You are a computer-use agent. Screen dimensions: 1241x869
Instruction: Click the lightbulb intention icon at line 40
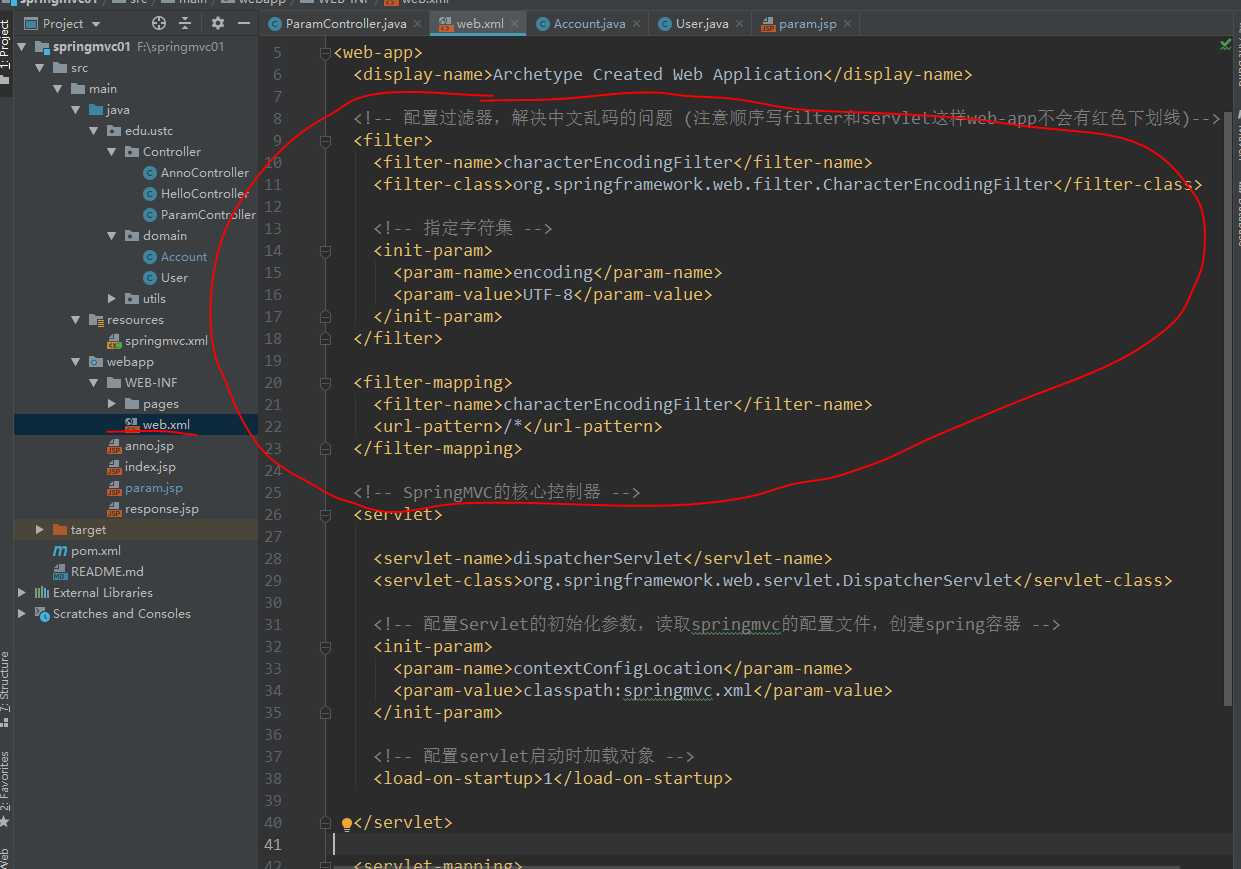(347, 824)
